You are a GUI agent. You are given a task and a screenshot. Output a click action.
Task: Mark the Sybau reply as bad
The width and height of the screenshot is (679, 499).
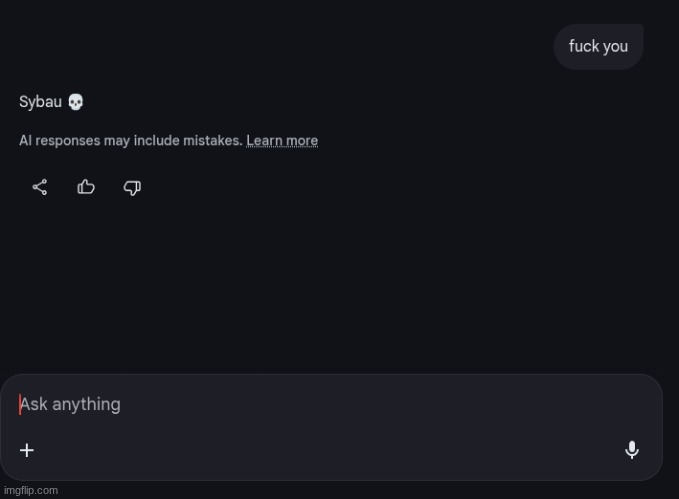[132, 187]
